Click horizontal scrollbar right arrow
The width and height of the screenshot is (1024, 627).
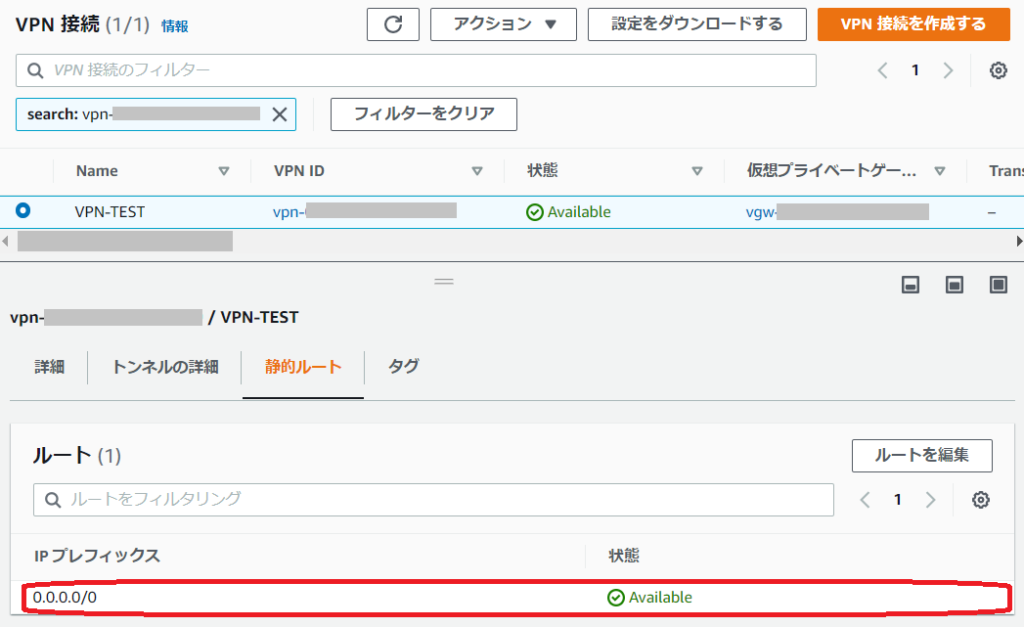click(x=1019, y=241)
